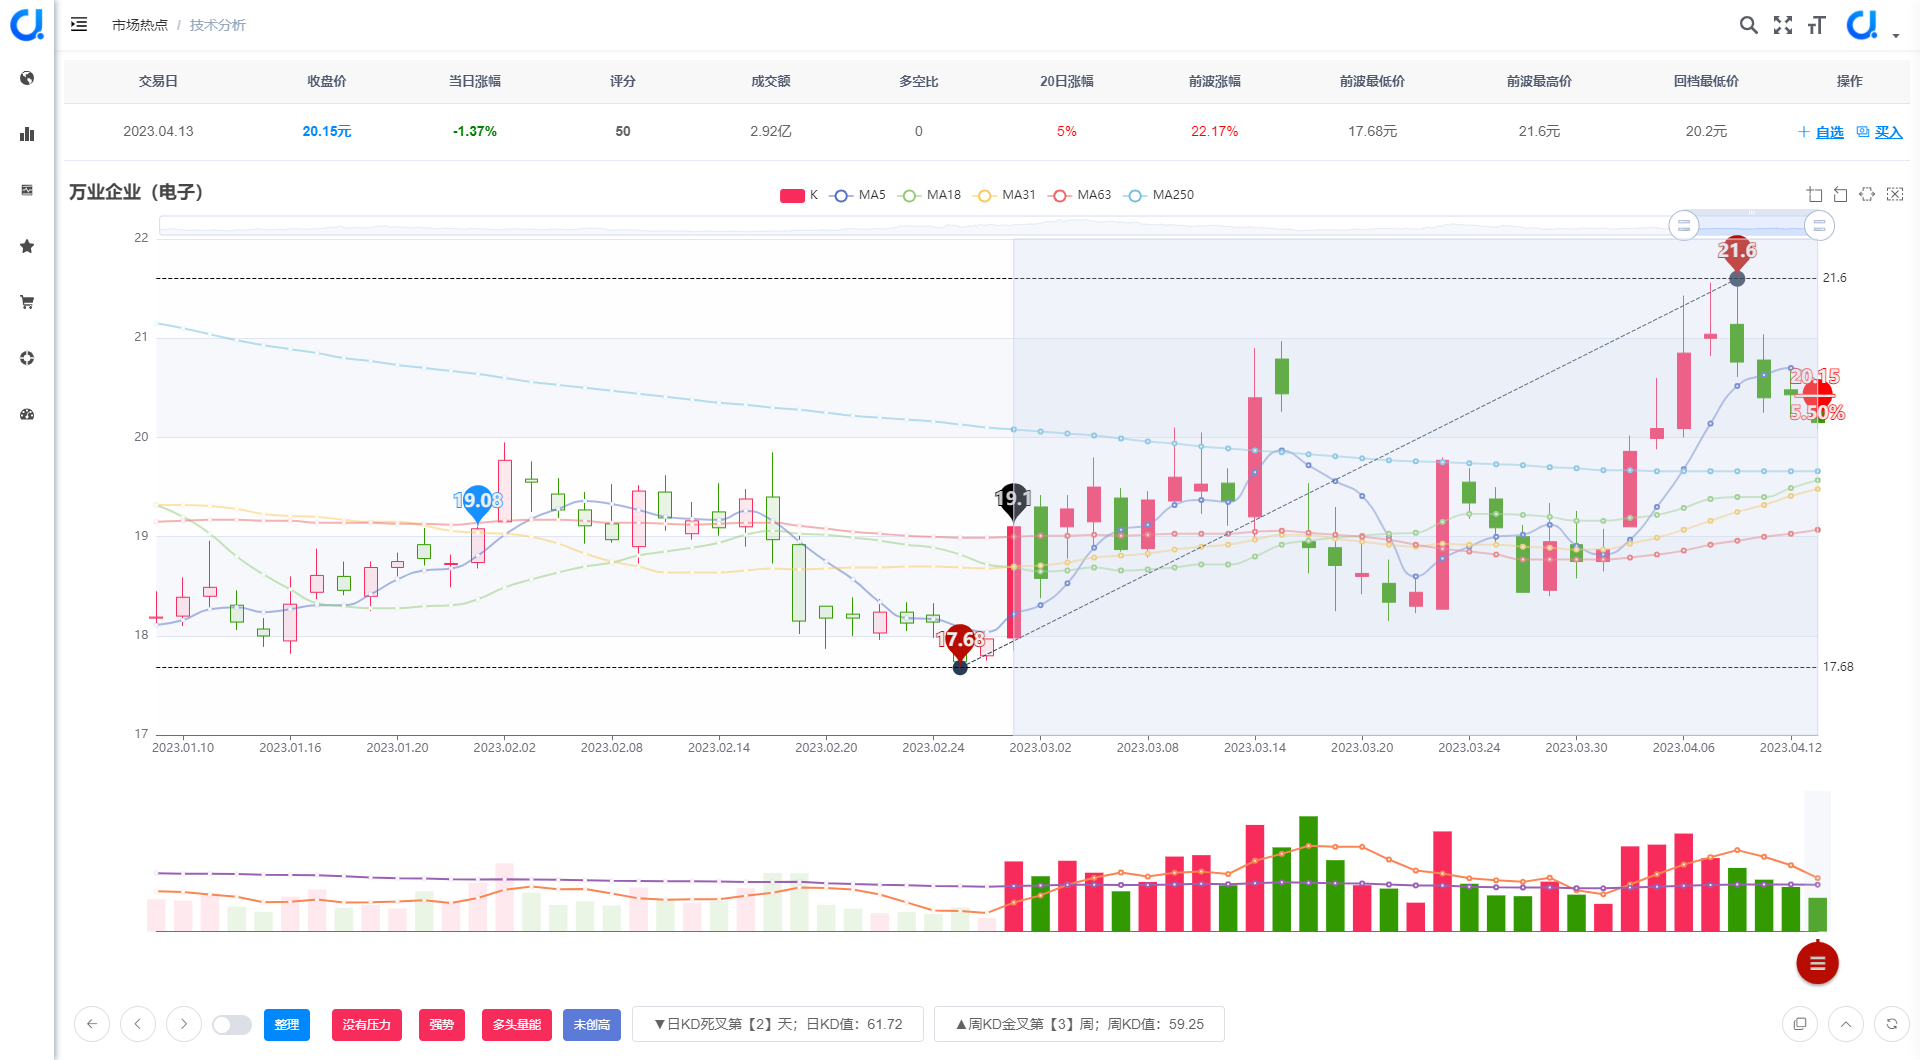This screenshot has height=1060, width=1920.
Task: Click the 没有压力 tag button
Action: 367,1025
